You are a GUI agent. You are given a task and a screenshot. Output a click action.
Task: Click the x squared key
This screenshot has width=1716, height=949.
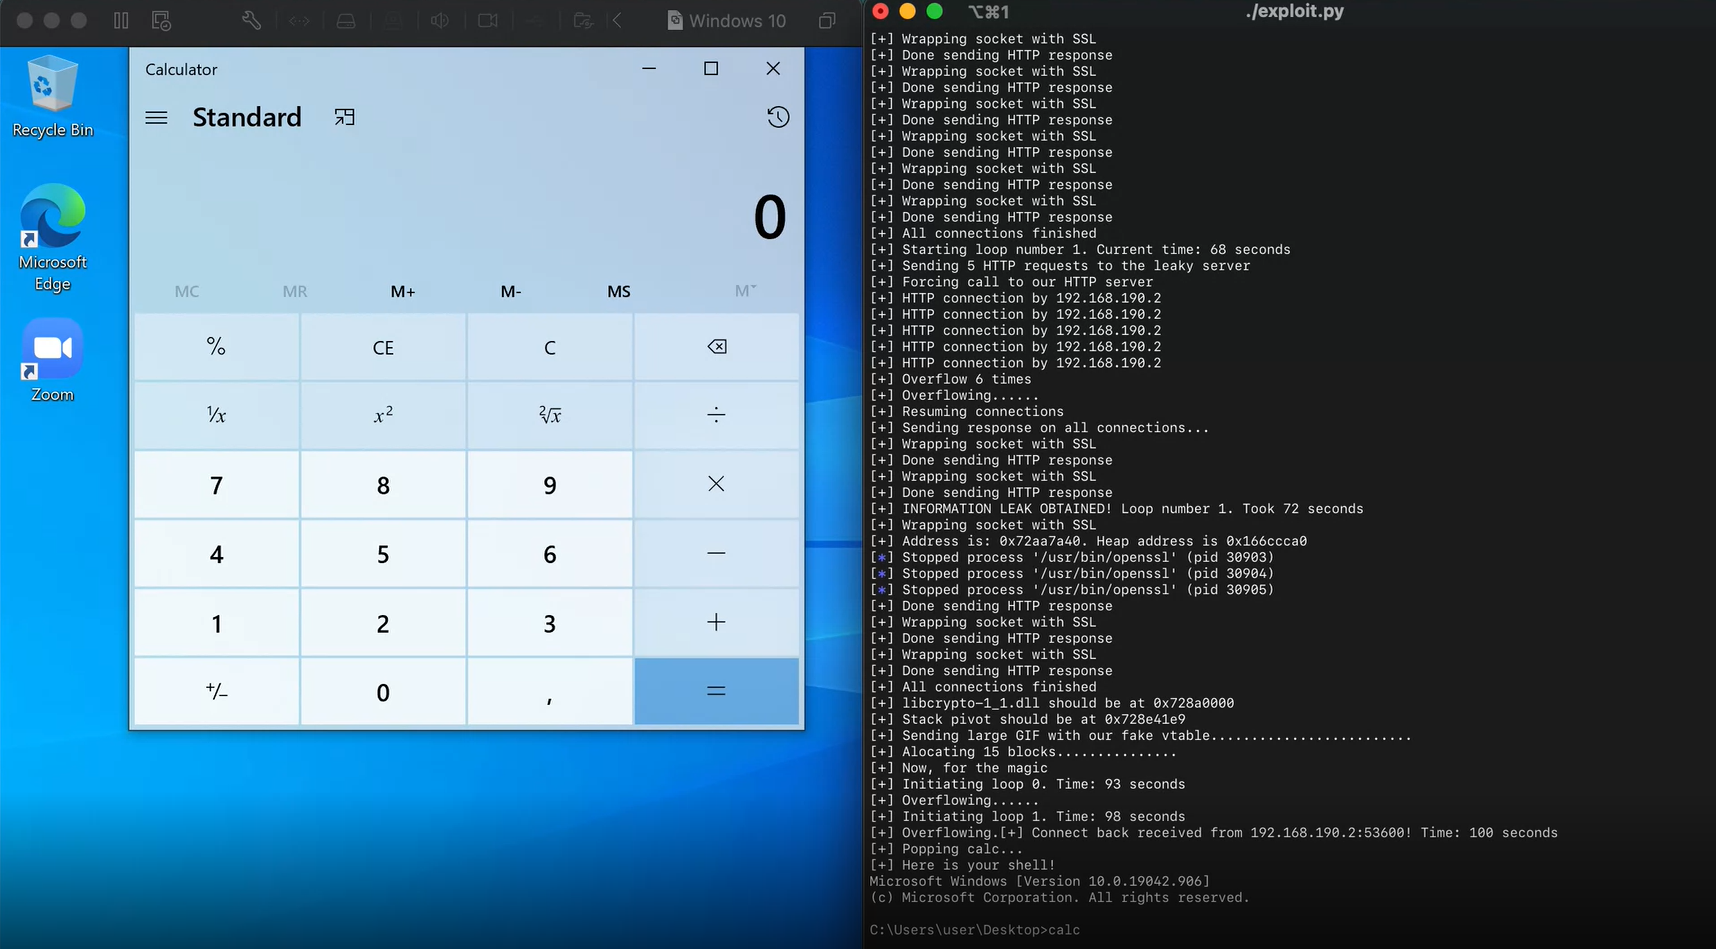pos(383,415)
